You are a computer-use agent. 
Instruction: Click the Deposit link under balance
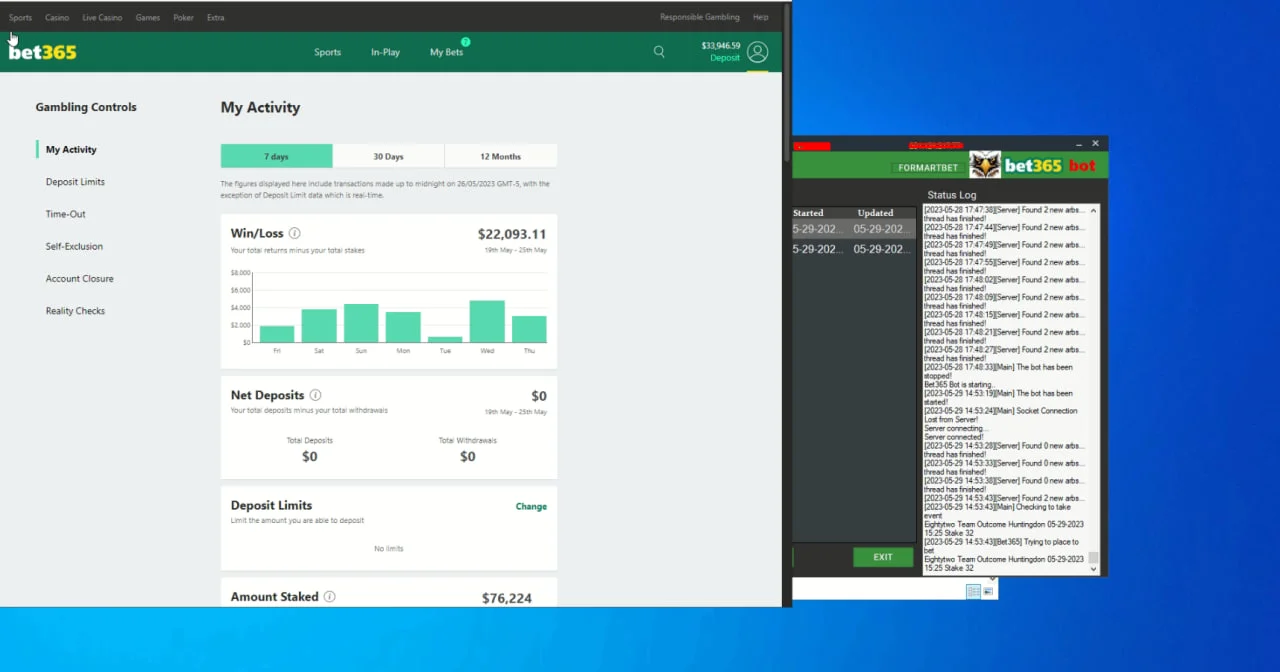[725, 58]
